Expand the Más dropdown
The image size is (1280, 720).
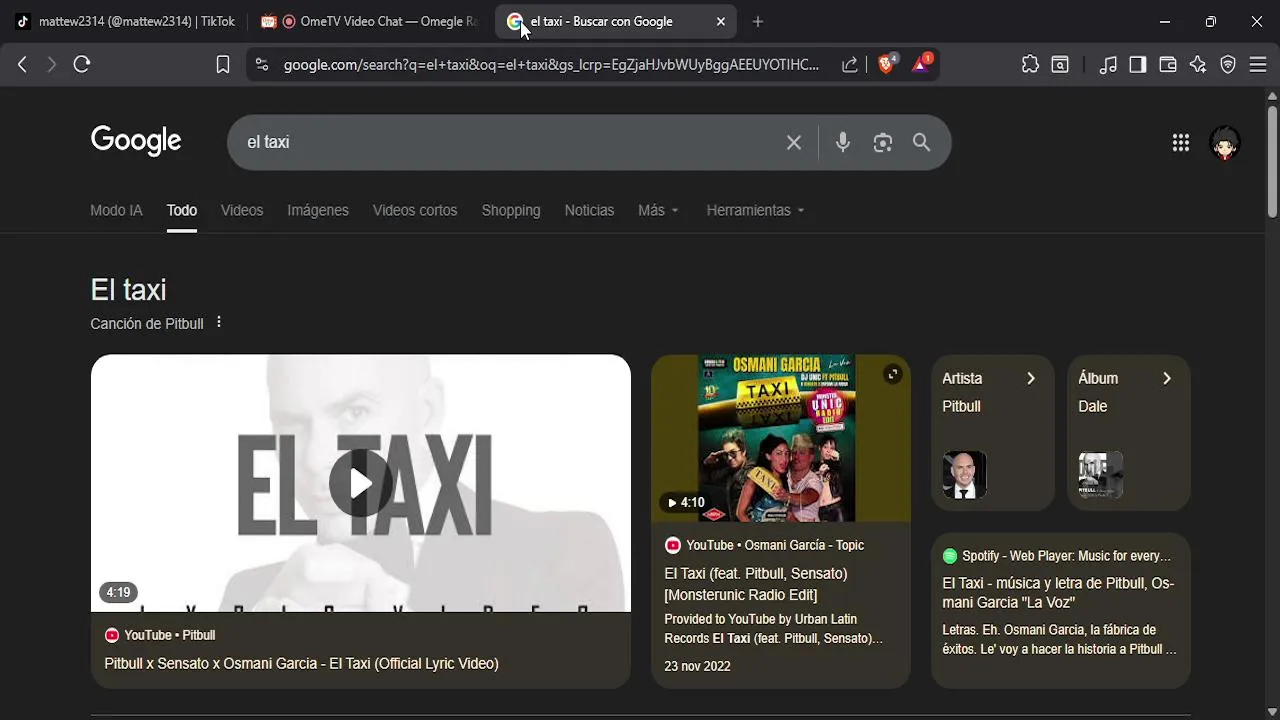point(658,210)
